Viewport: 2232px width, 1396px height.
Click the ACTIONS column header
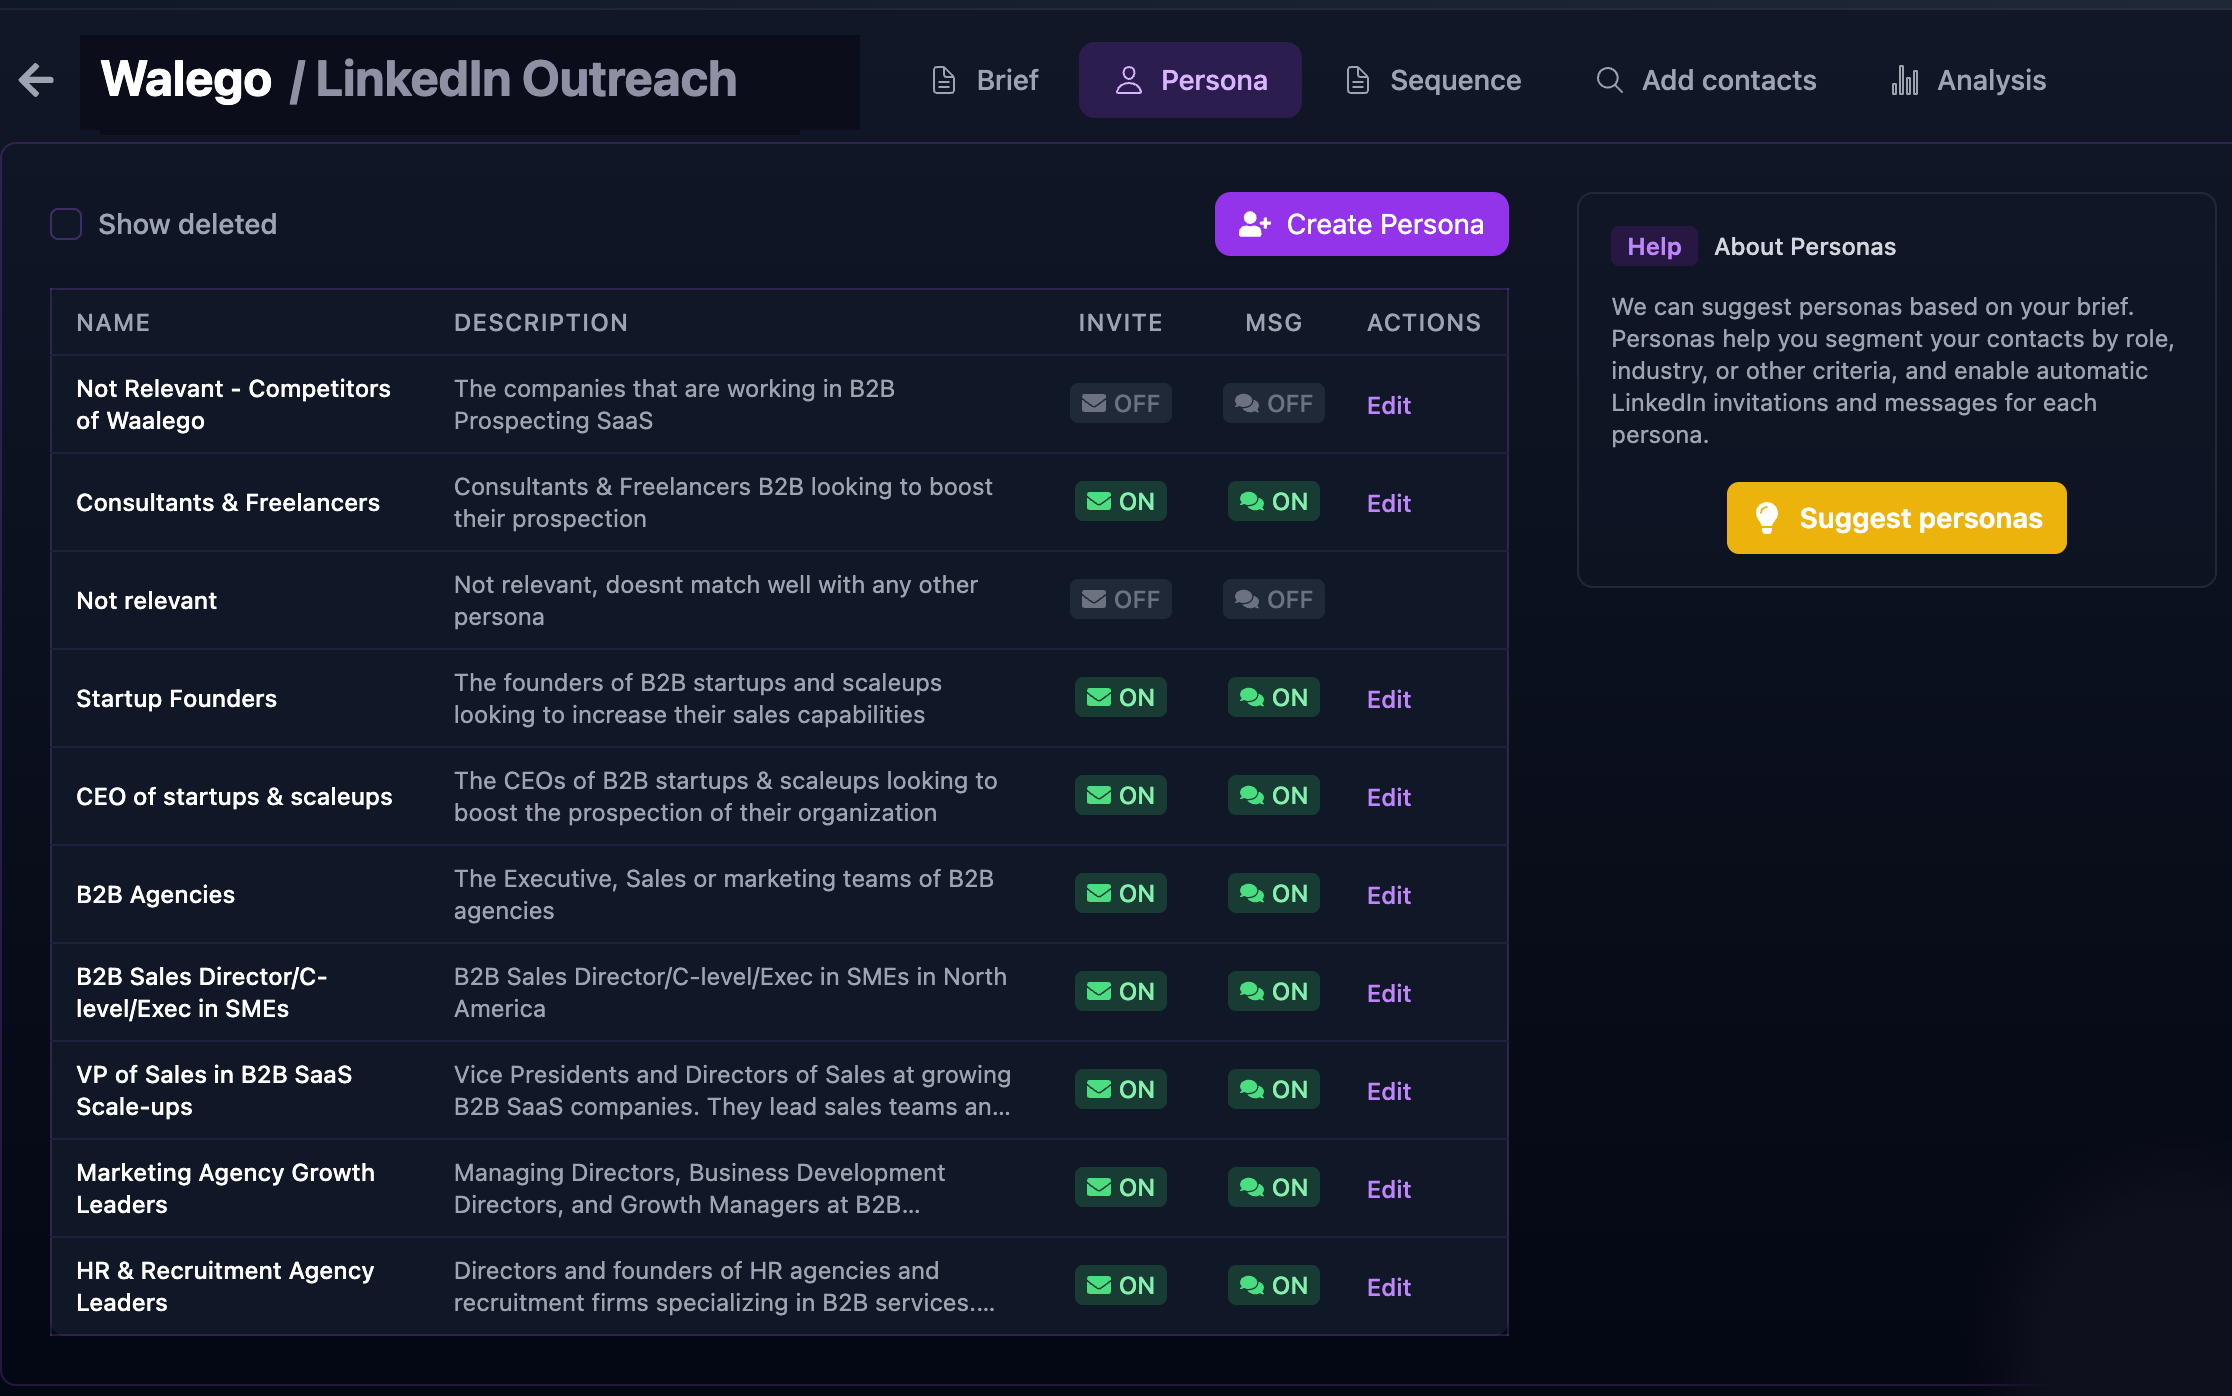[x=1424, y=323]
